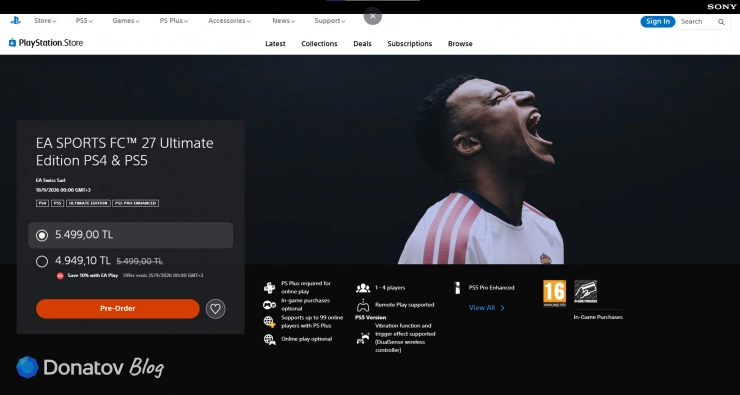Expand the Store dropdown menu
This screenshot has width=740, height=395.
coord(45,21)
